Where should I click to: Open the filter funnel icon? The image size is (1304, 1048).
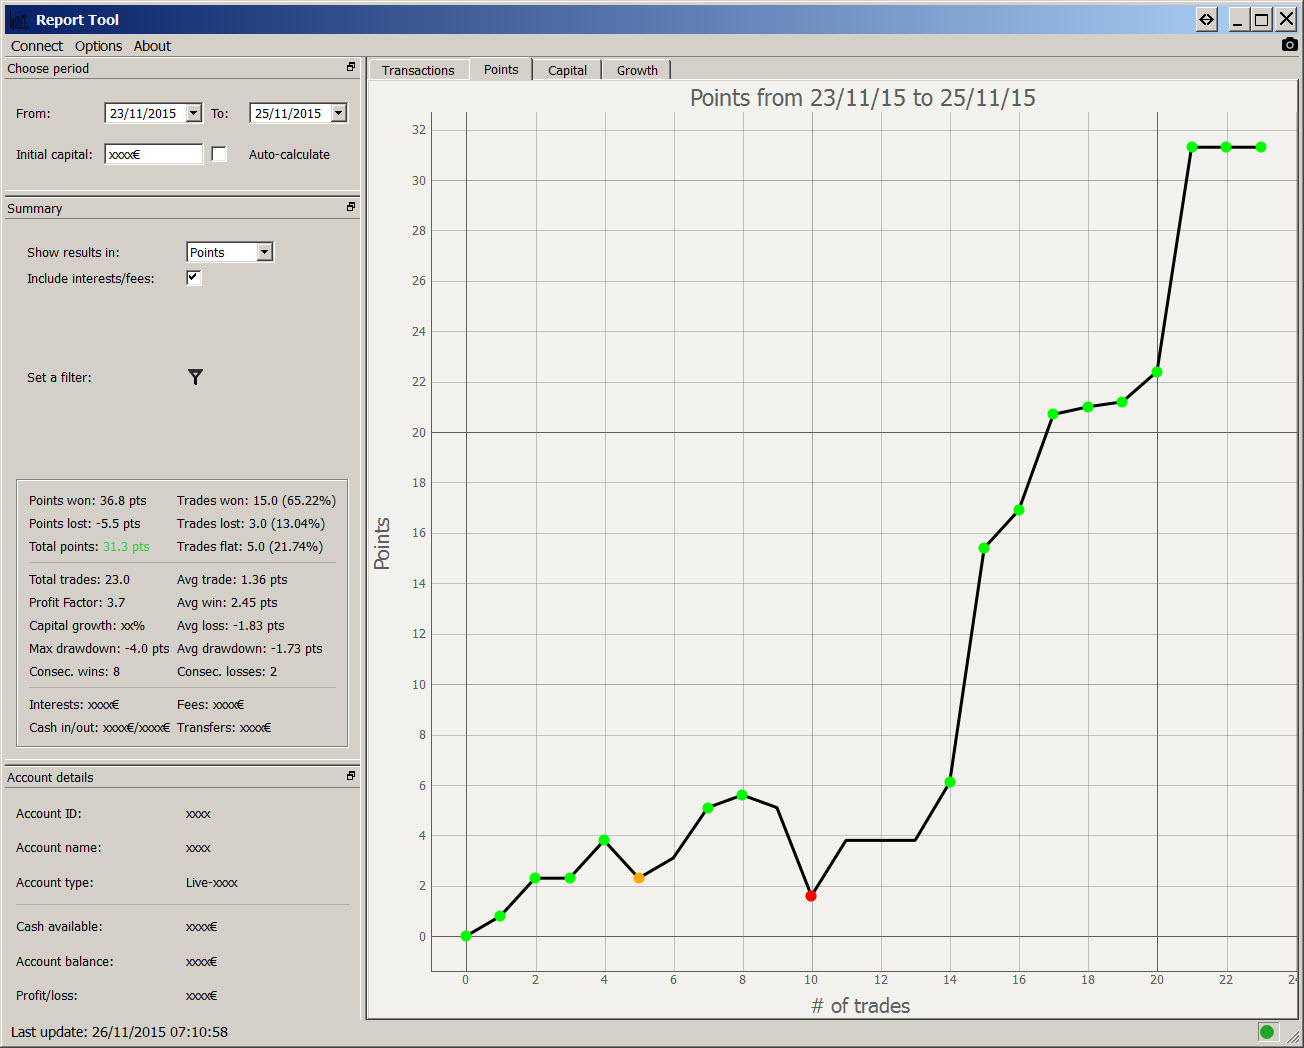tap(195, 377)
